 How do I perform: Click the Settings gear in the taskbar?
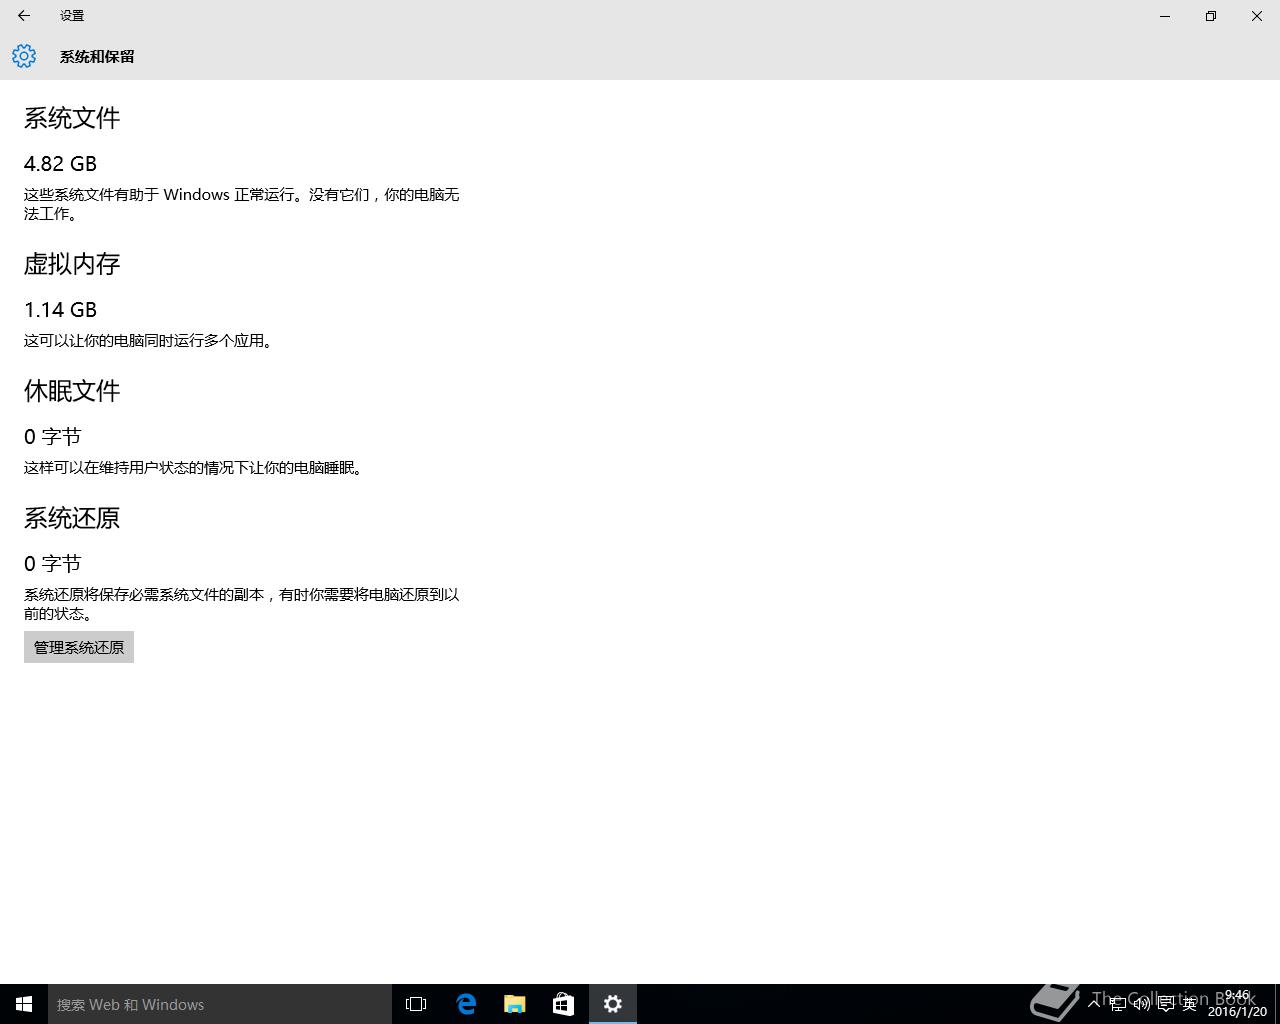point(613,1004)
